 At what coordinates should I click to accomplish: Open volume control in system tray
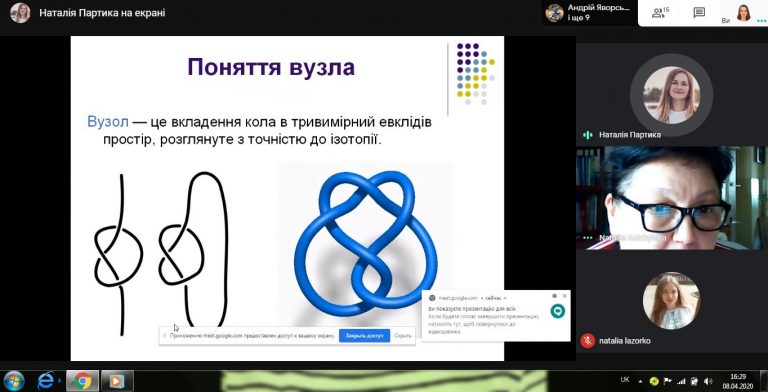[708, 381]
